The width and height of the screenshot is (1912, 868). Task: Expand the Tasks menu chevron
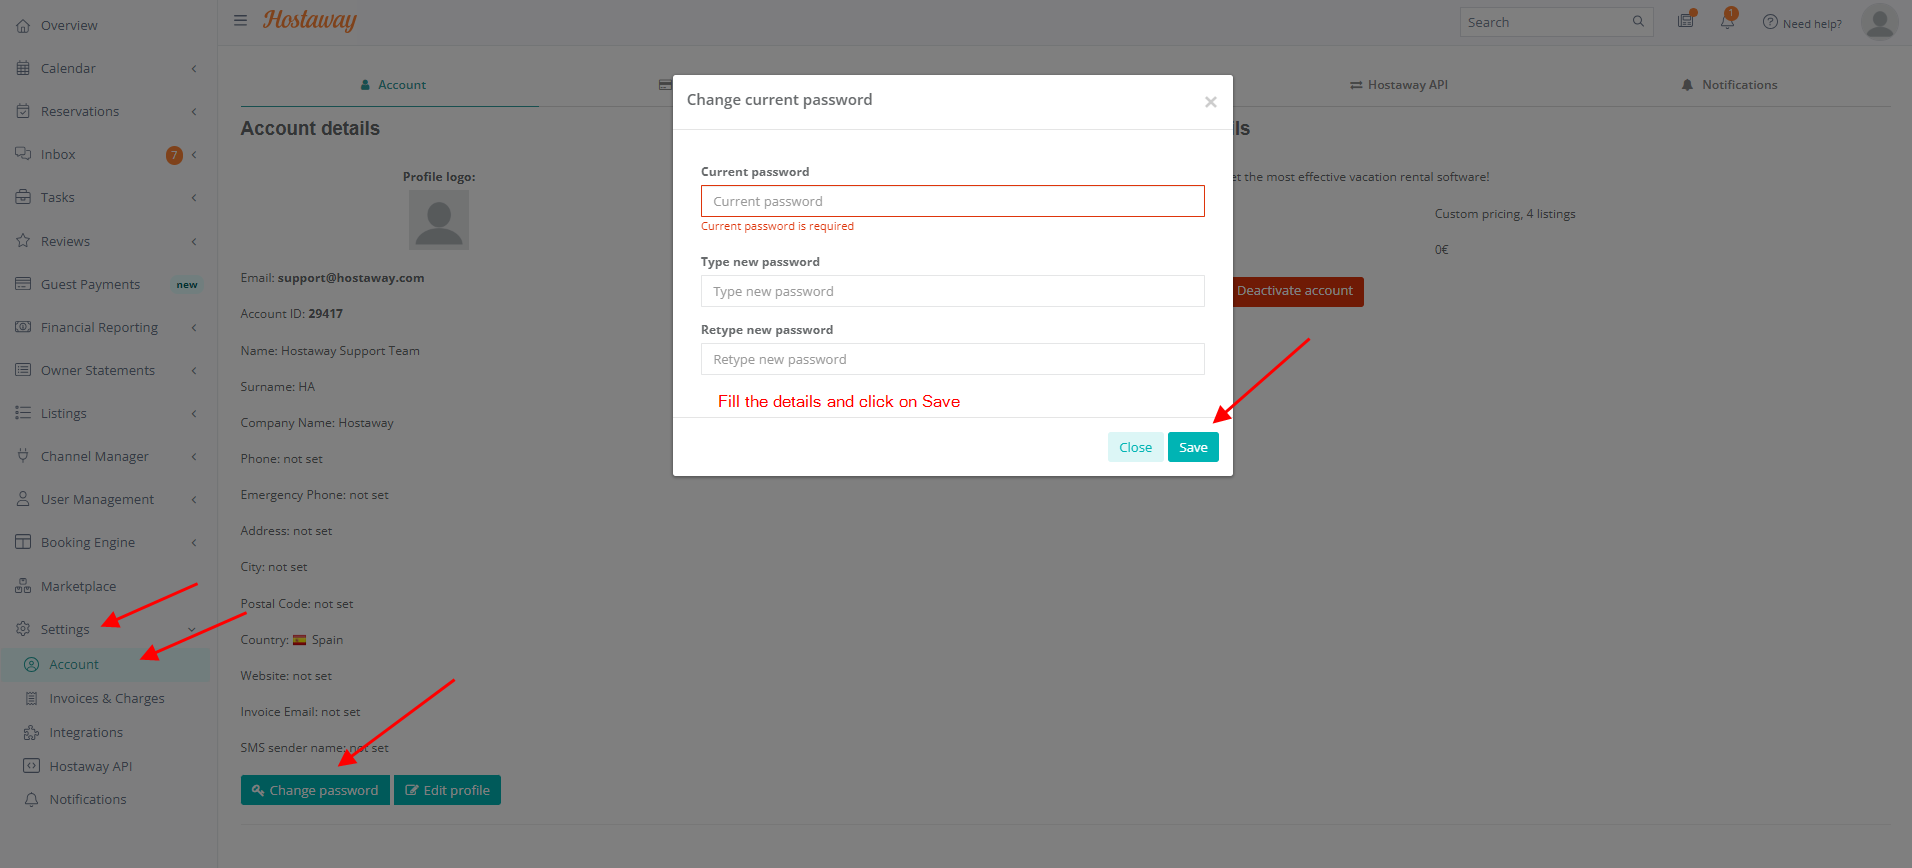coord(194,197)
